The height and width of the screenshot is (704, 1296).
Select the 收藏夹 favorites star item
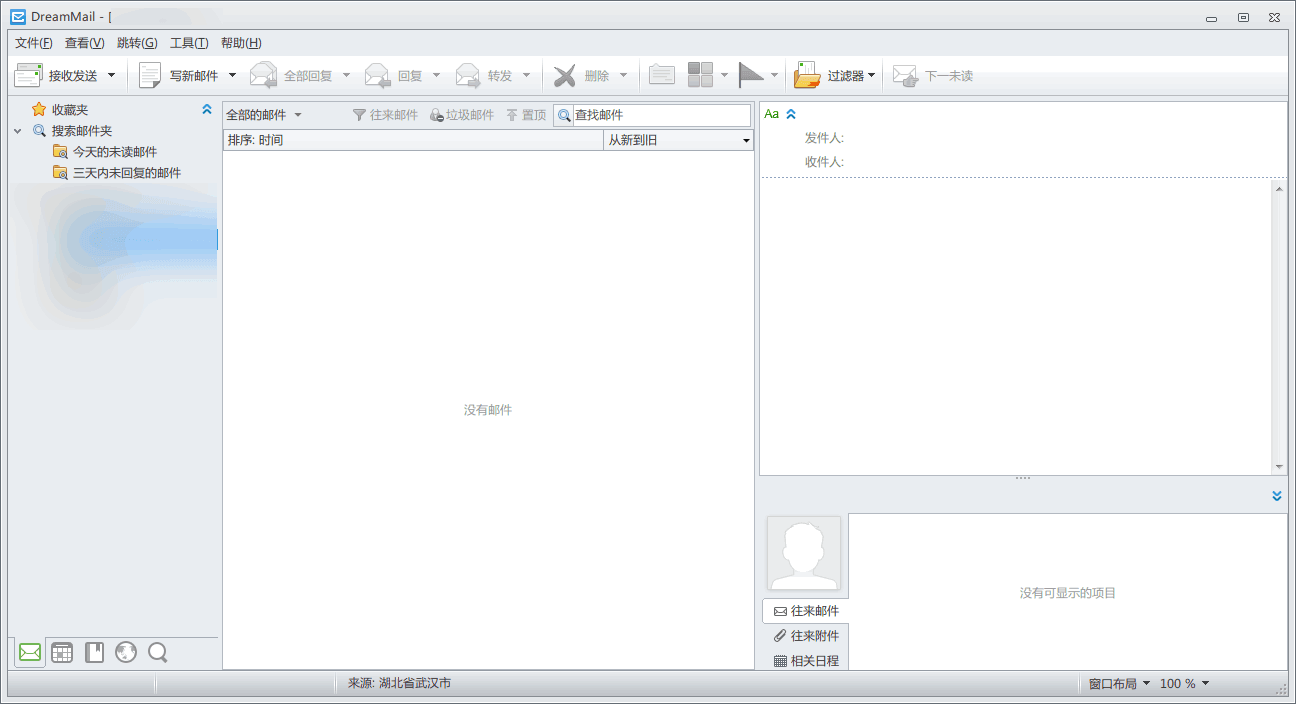coord(60,110)
